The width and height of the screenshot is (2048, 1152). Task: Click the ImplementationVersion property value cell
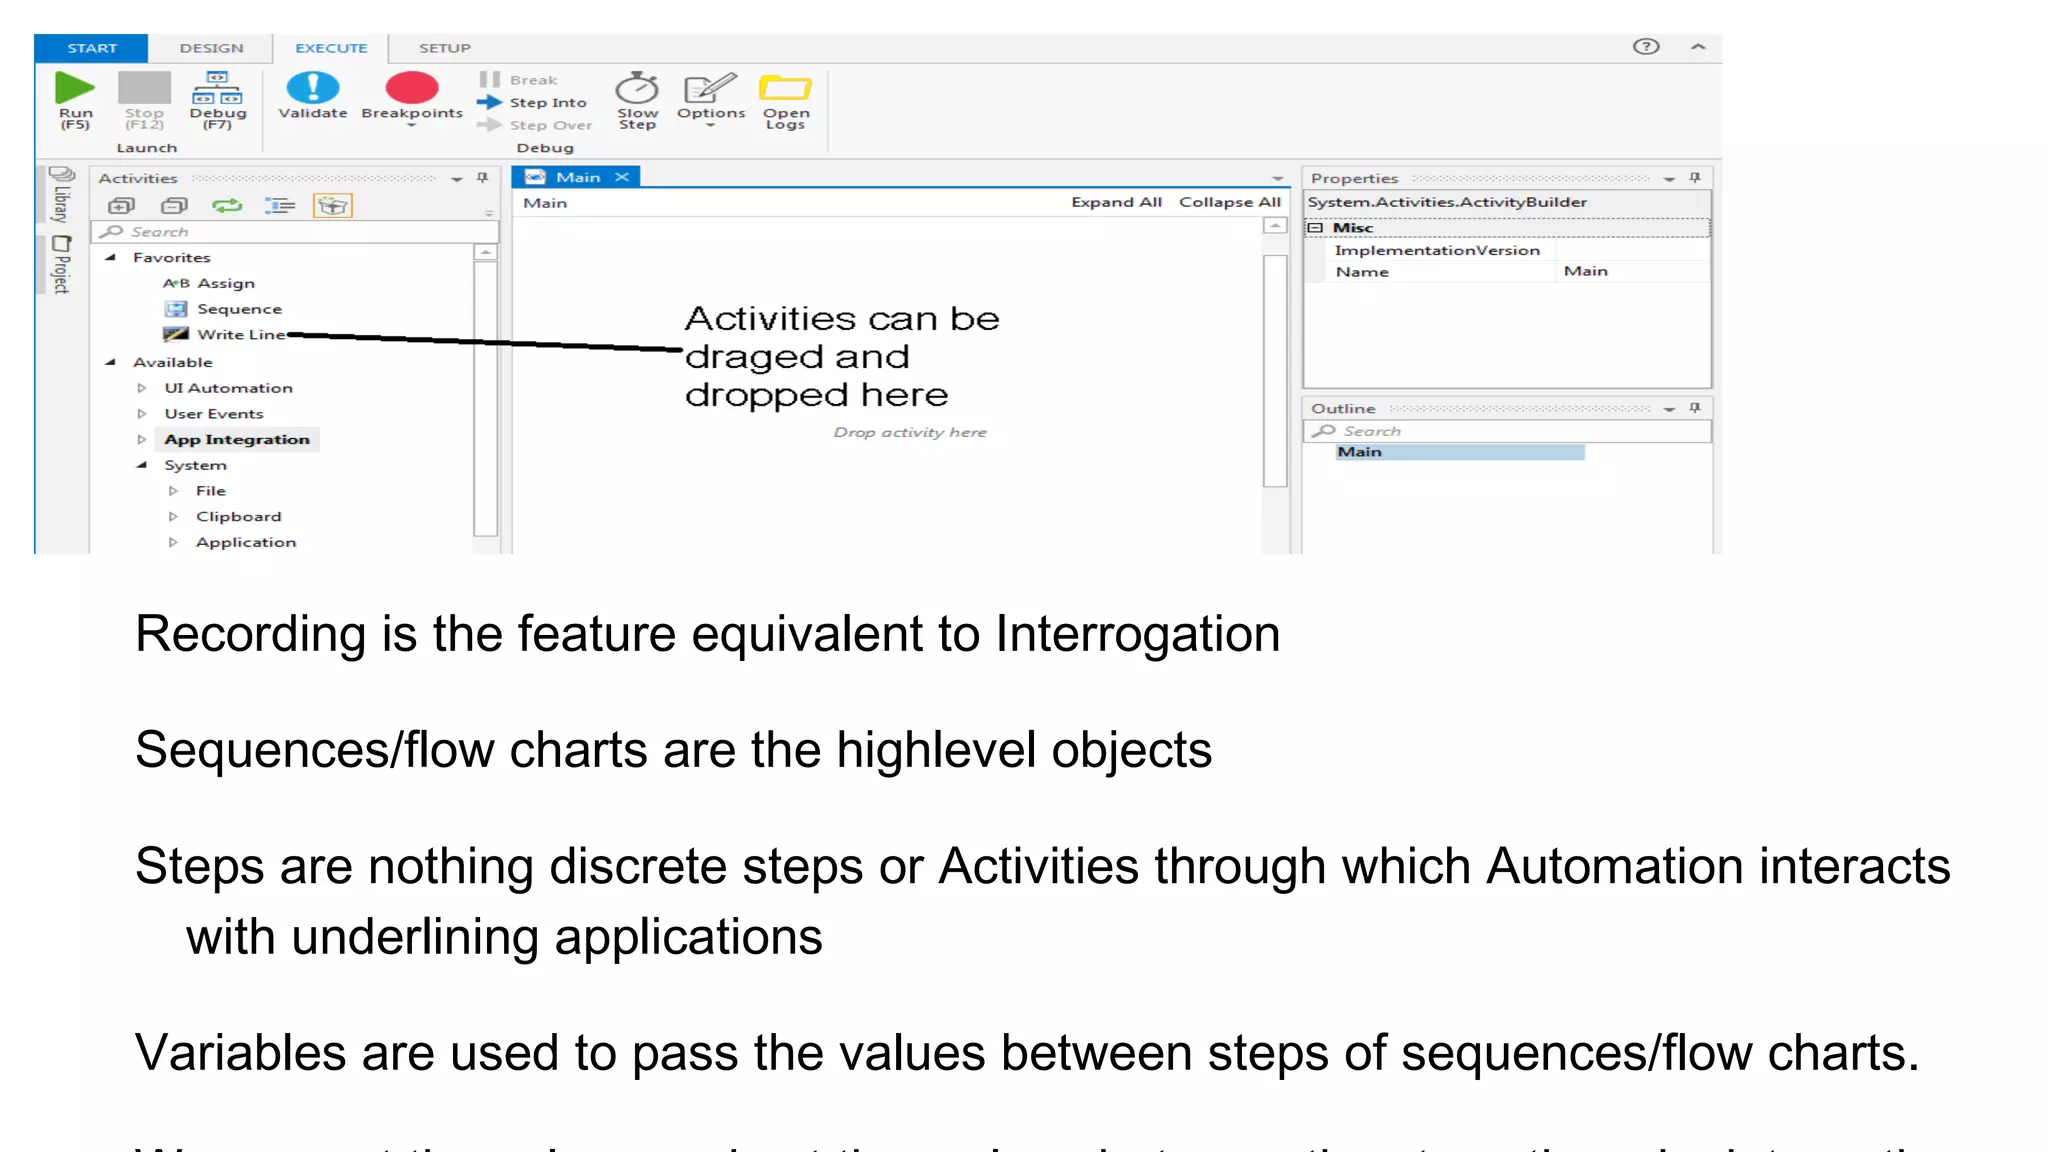tap(1632, 250)
